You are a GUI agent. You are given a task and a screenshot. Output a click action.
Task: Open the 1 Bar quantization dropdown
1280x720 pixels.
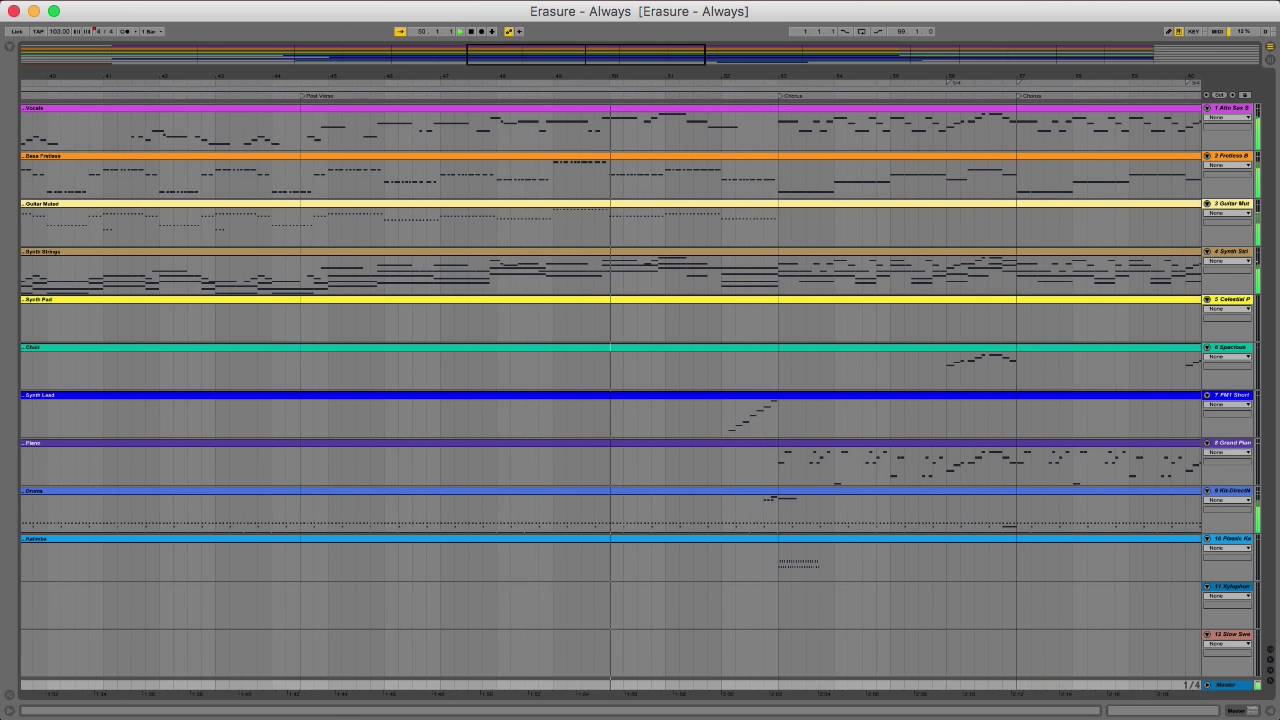click(152, 31)
